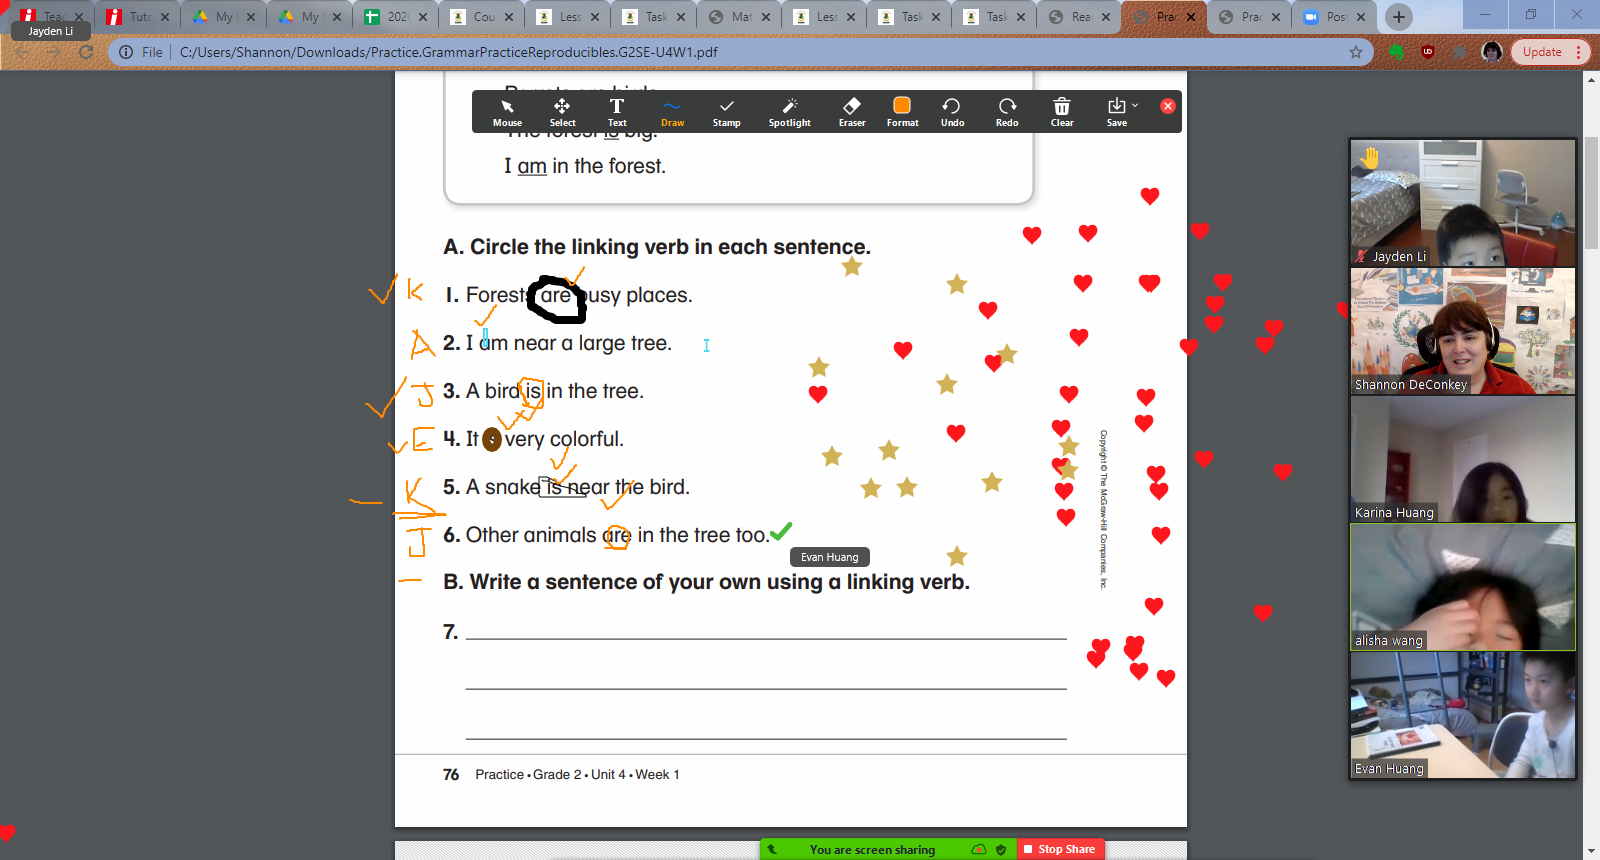Click the word 'are' in sentence 1
This screenshot has width=1600, height=860.
[x=556, y=296]
